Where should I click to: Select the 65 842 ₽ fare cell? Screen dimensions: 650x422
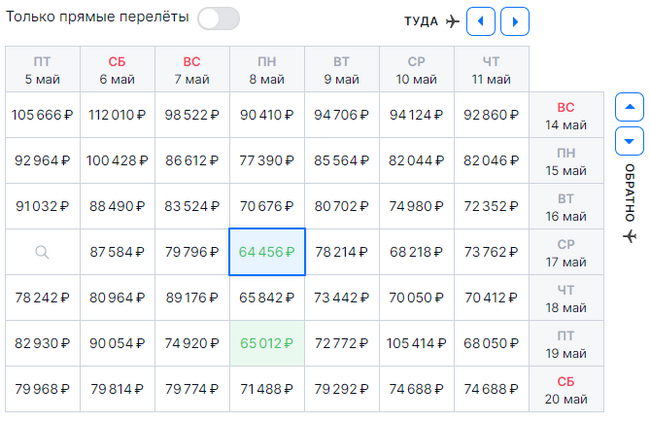click(267, 298)
